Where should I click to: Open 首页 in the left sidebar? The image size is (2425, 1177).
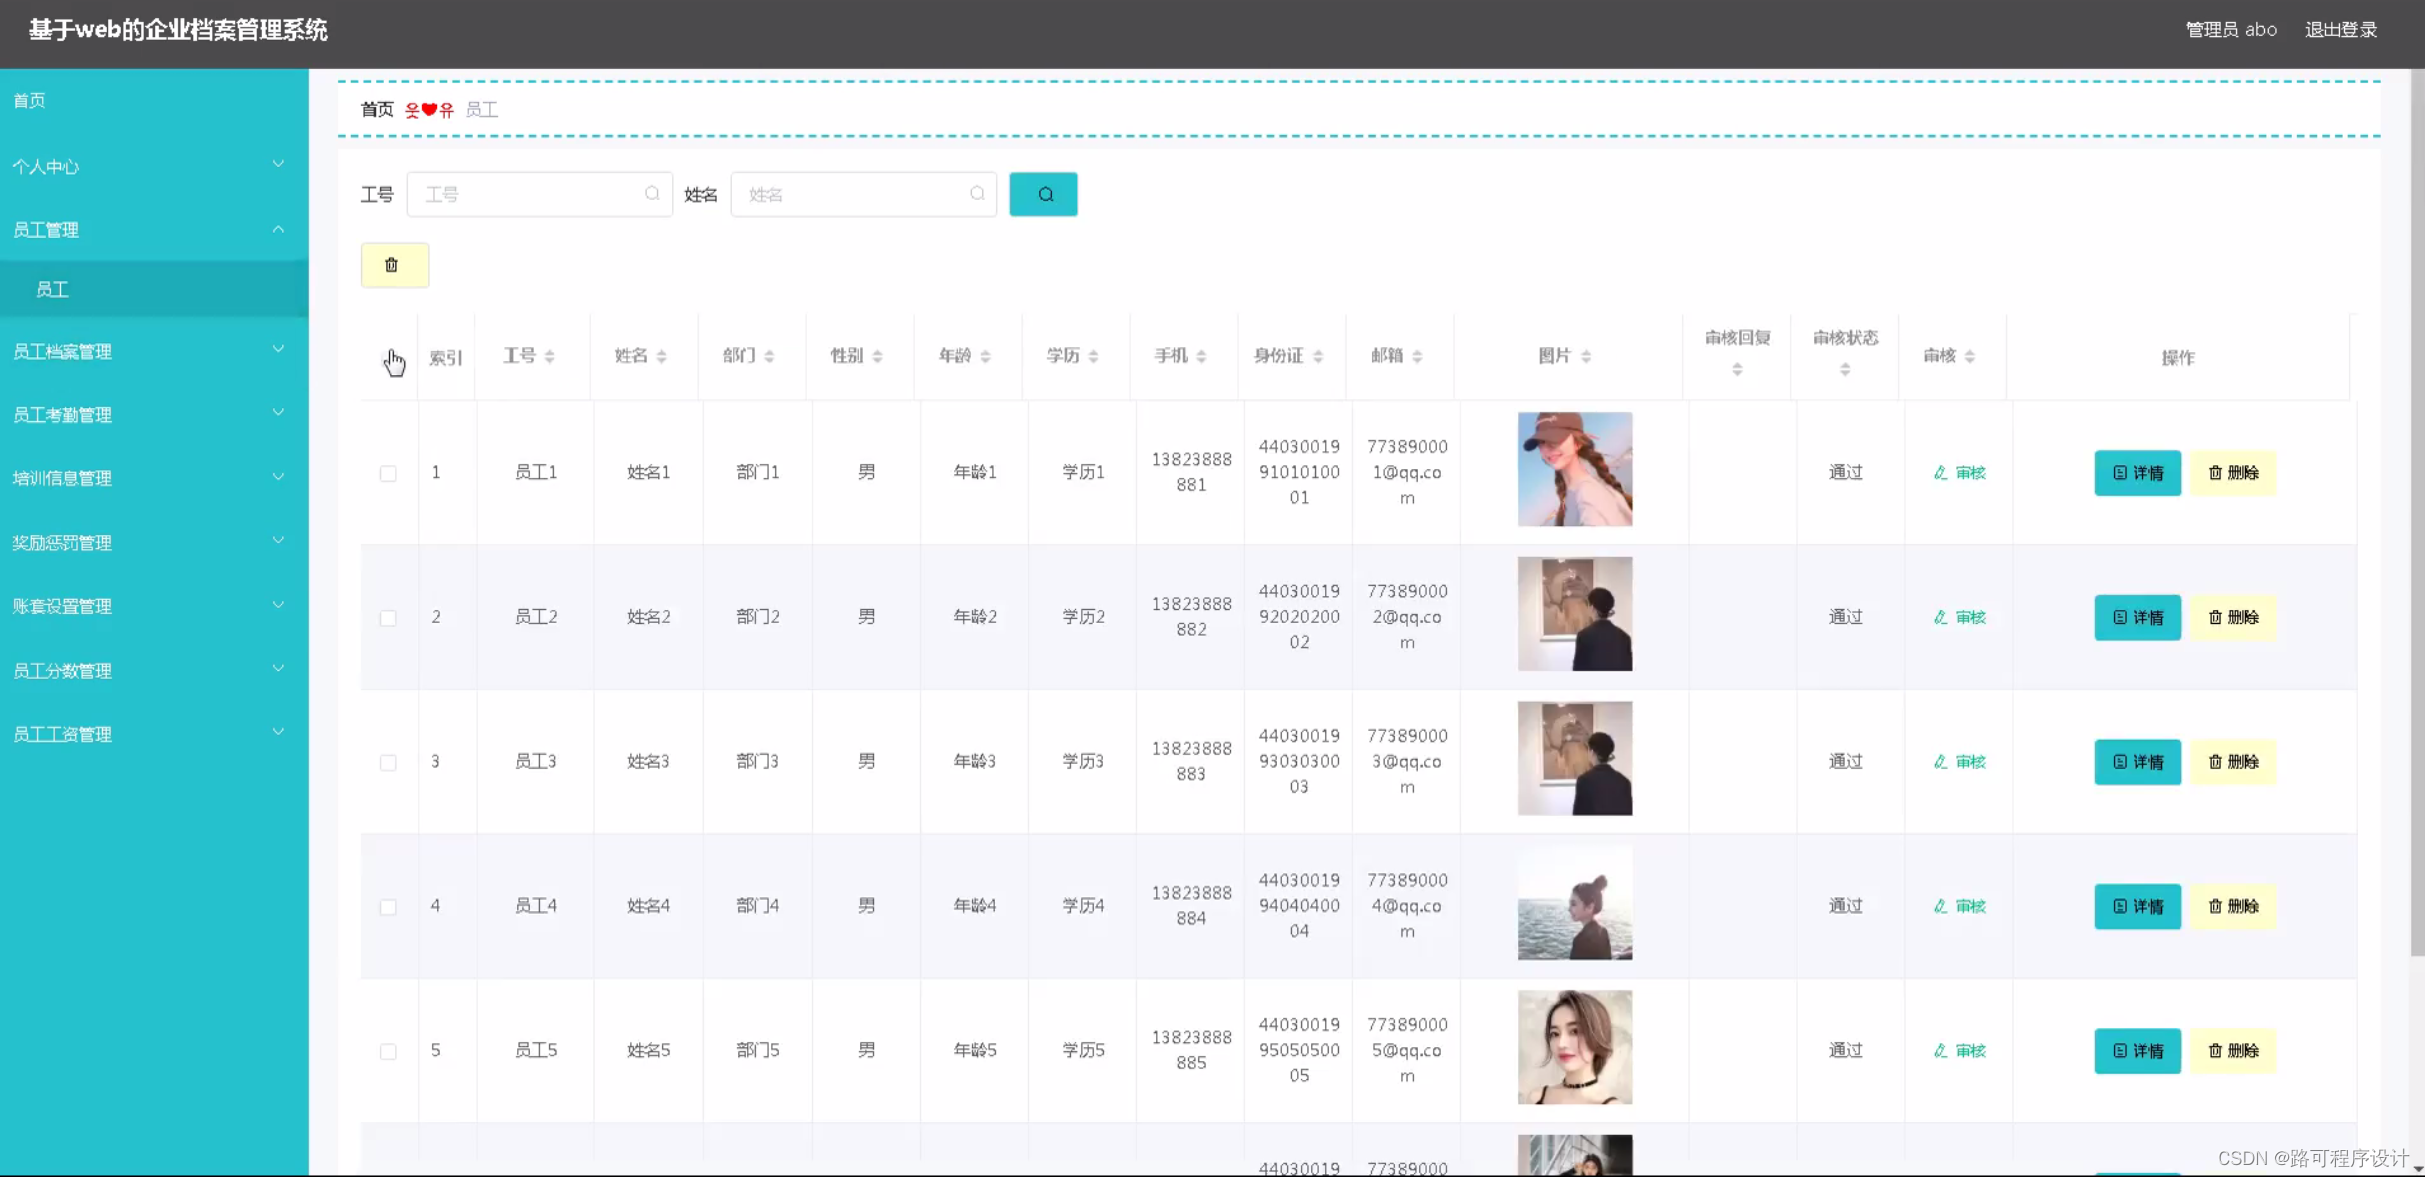click(29, 100)
